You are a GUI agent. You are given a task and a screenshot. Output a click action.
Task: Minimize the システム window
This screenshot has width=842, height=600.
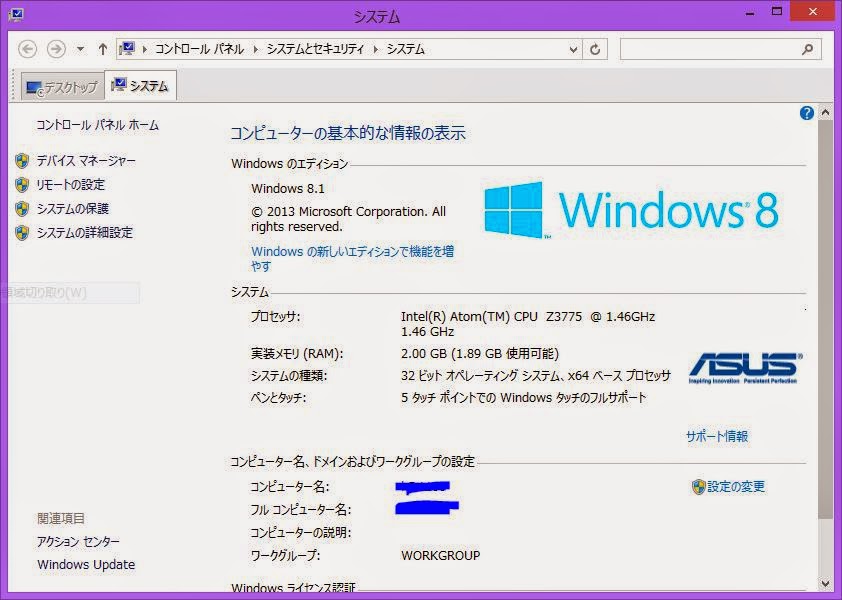[750, 12]
